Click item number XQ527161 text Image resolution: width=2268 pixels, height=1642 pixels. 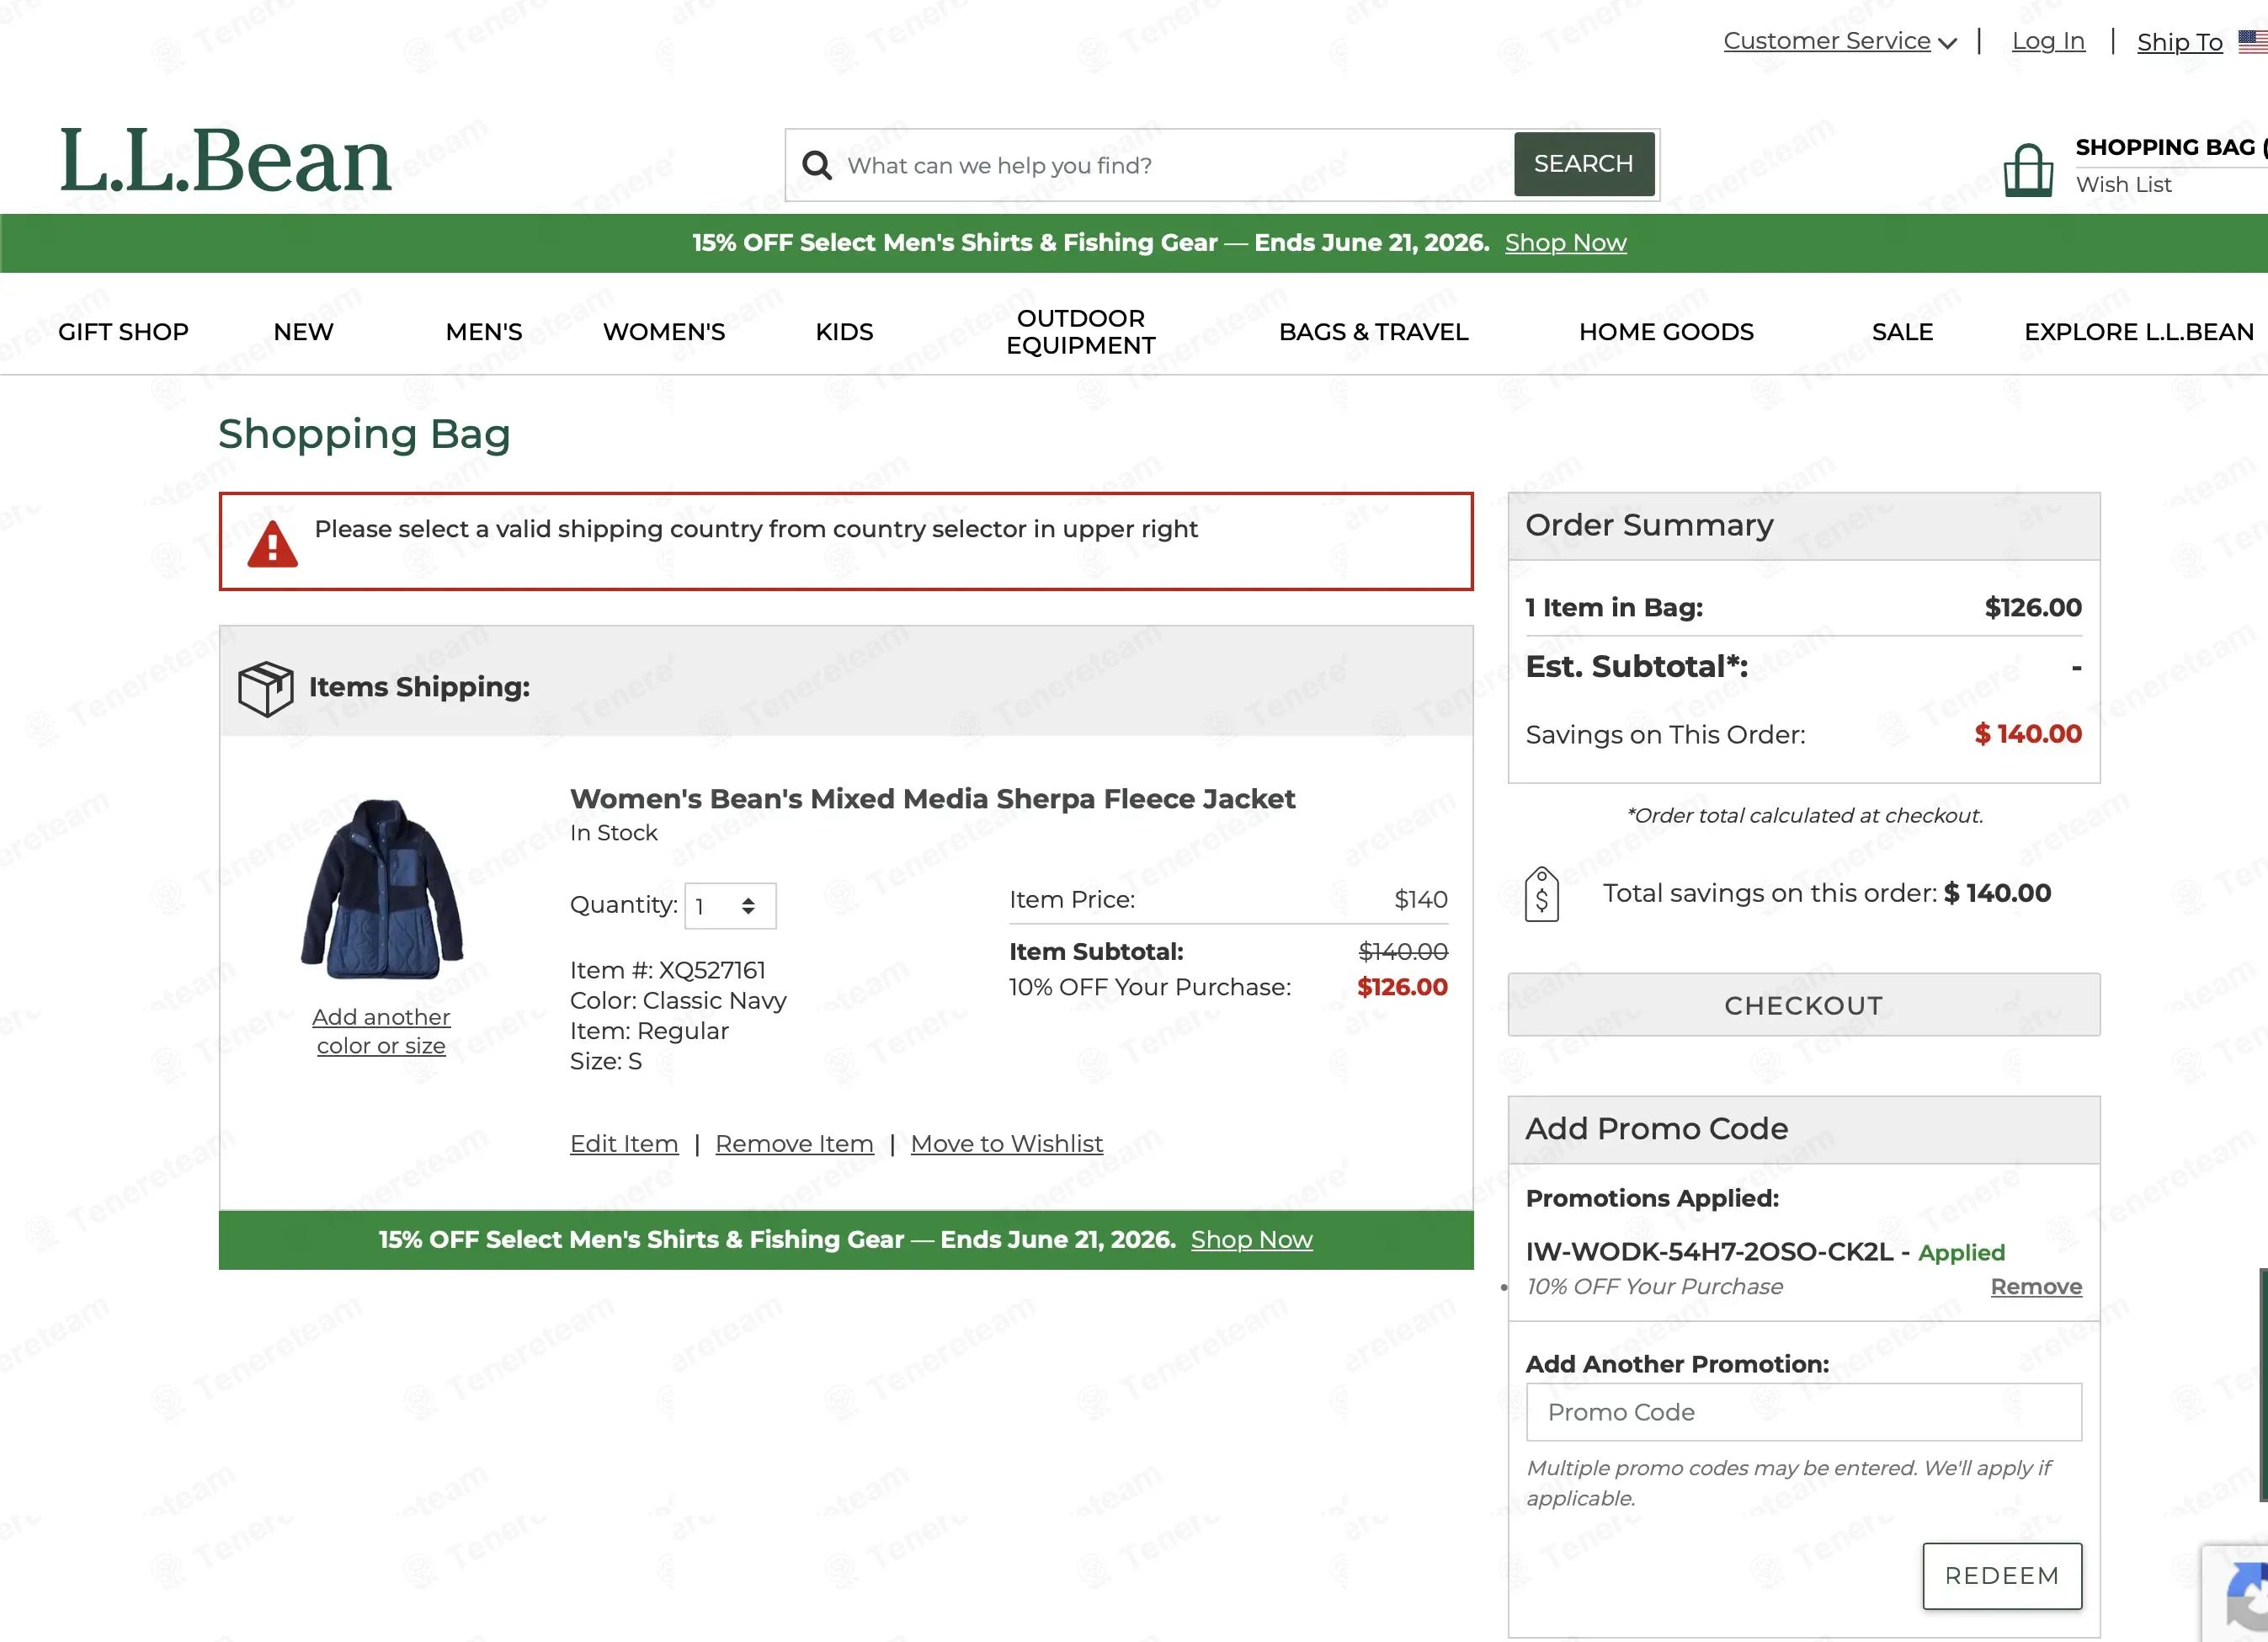668,970
